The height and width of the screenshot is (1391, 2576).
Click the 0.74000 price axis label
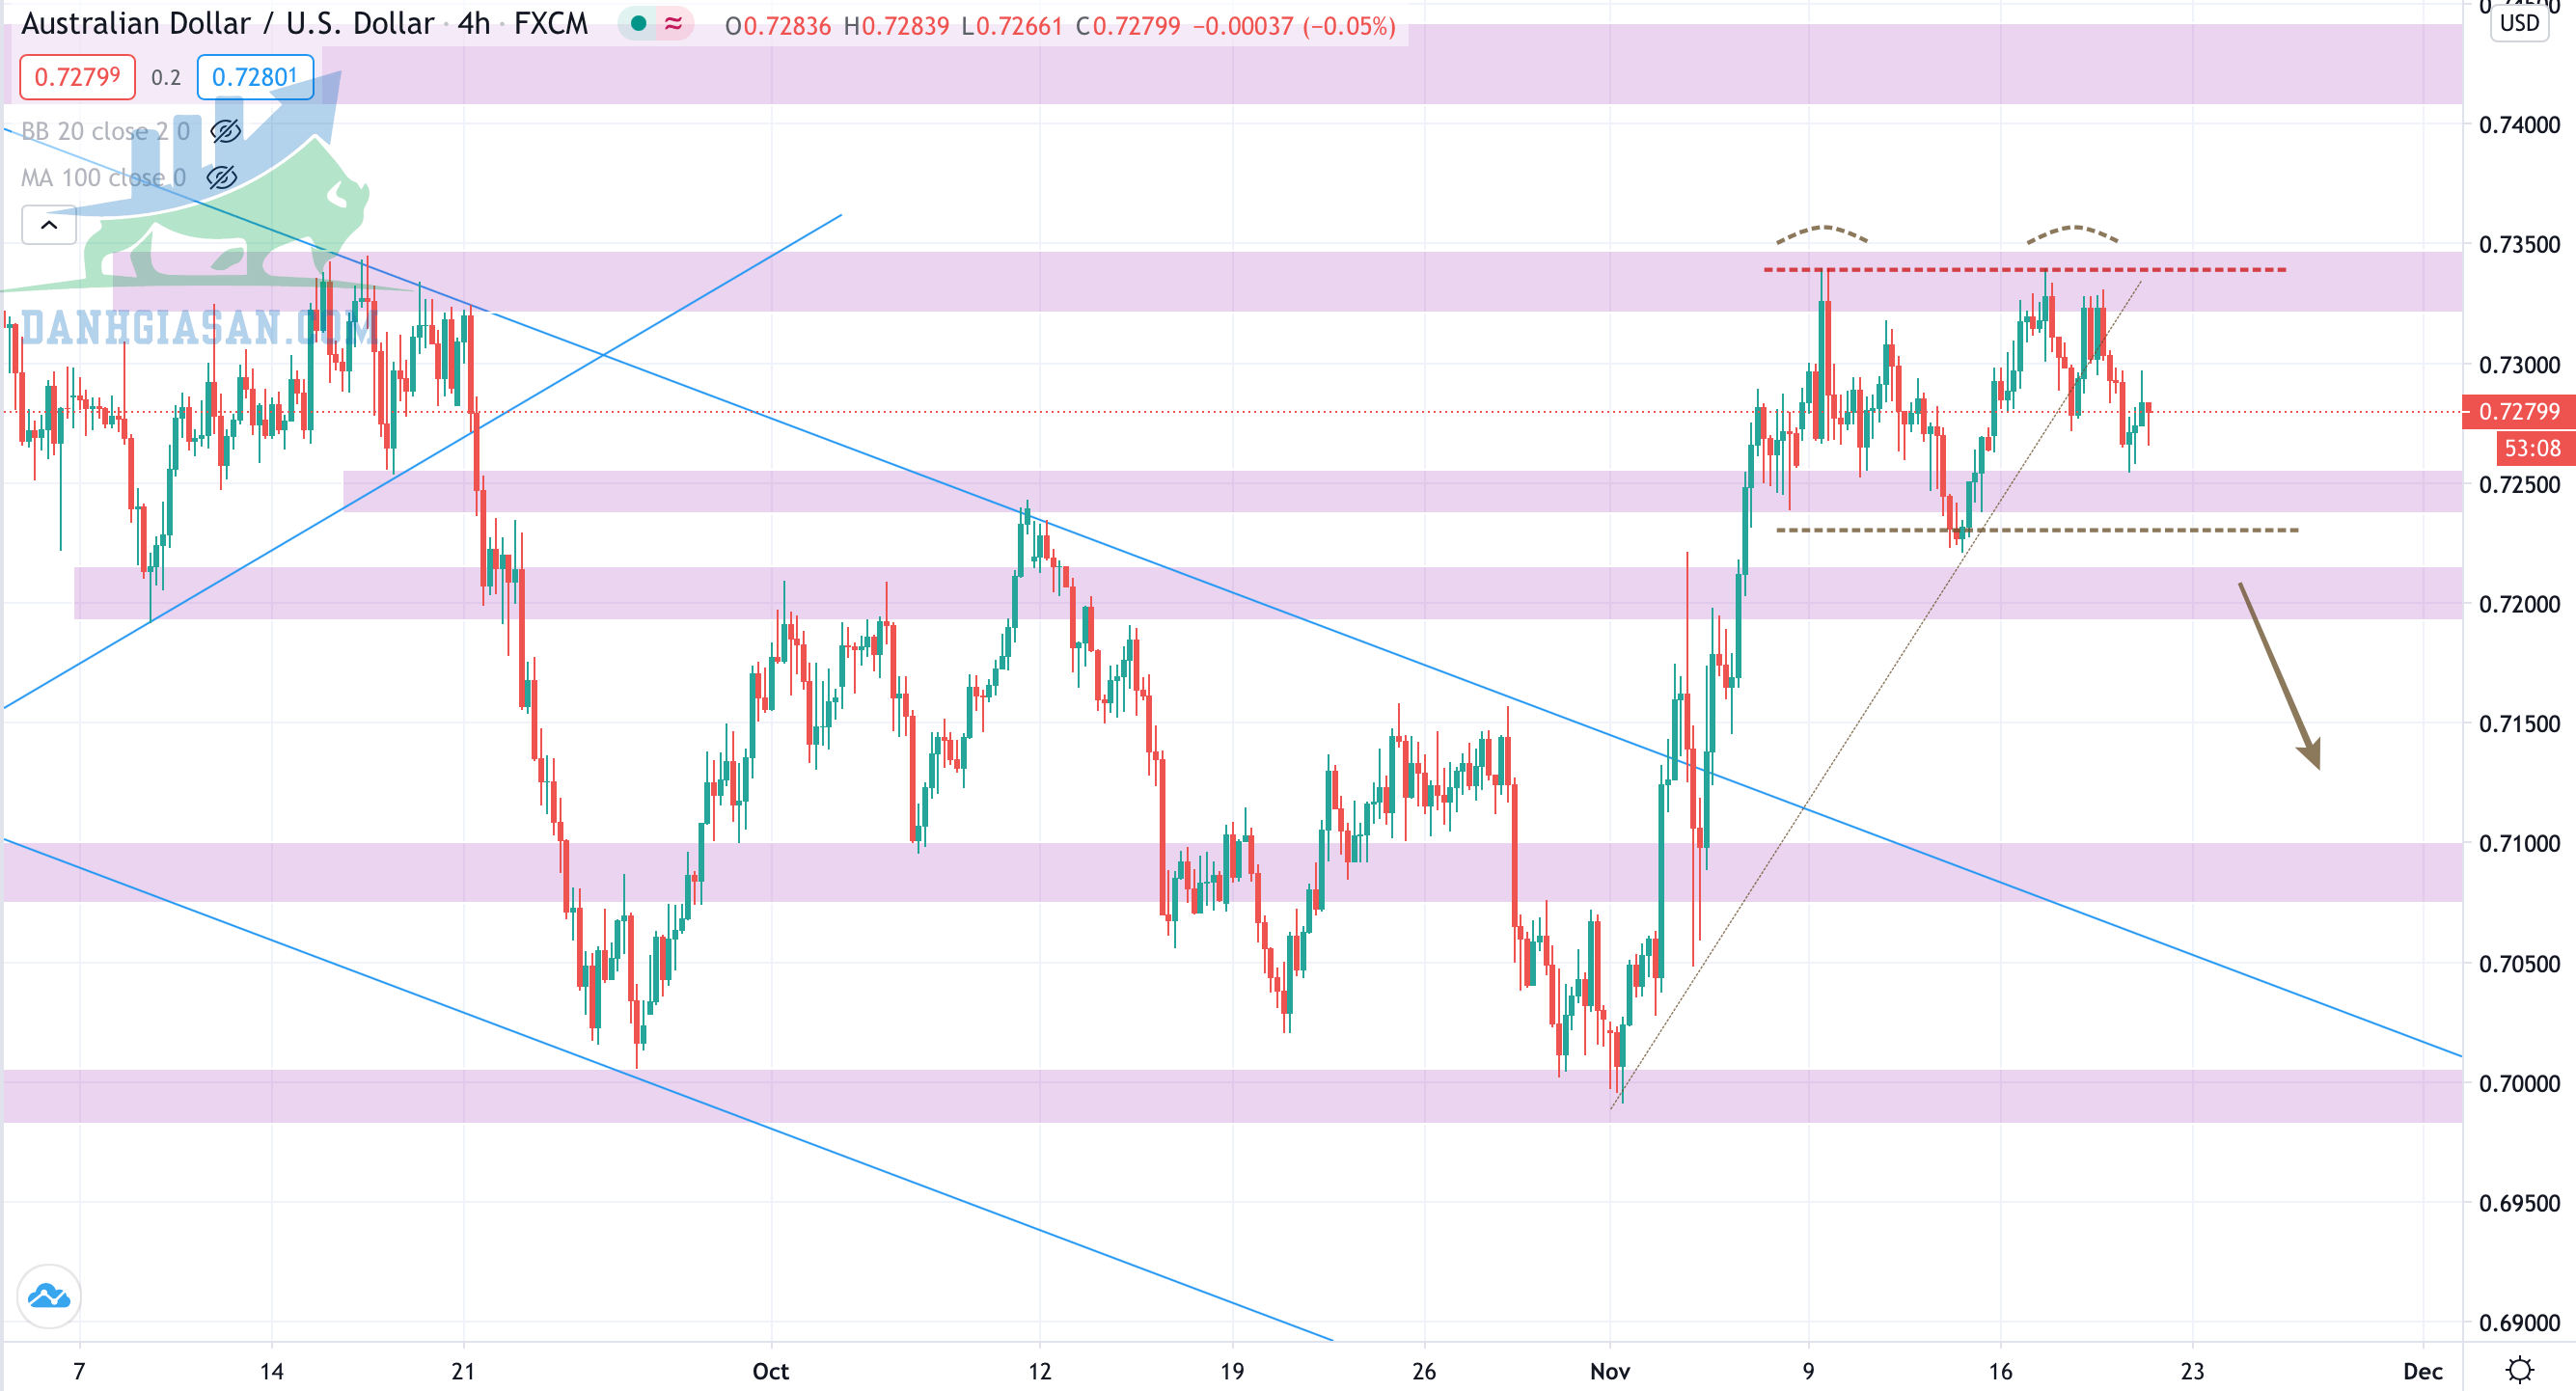coord(2519,125)
